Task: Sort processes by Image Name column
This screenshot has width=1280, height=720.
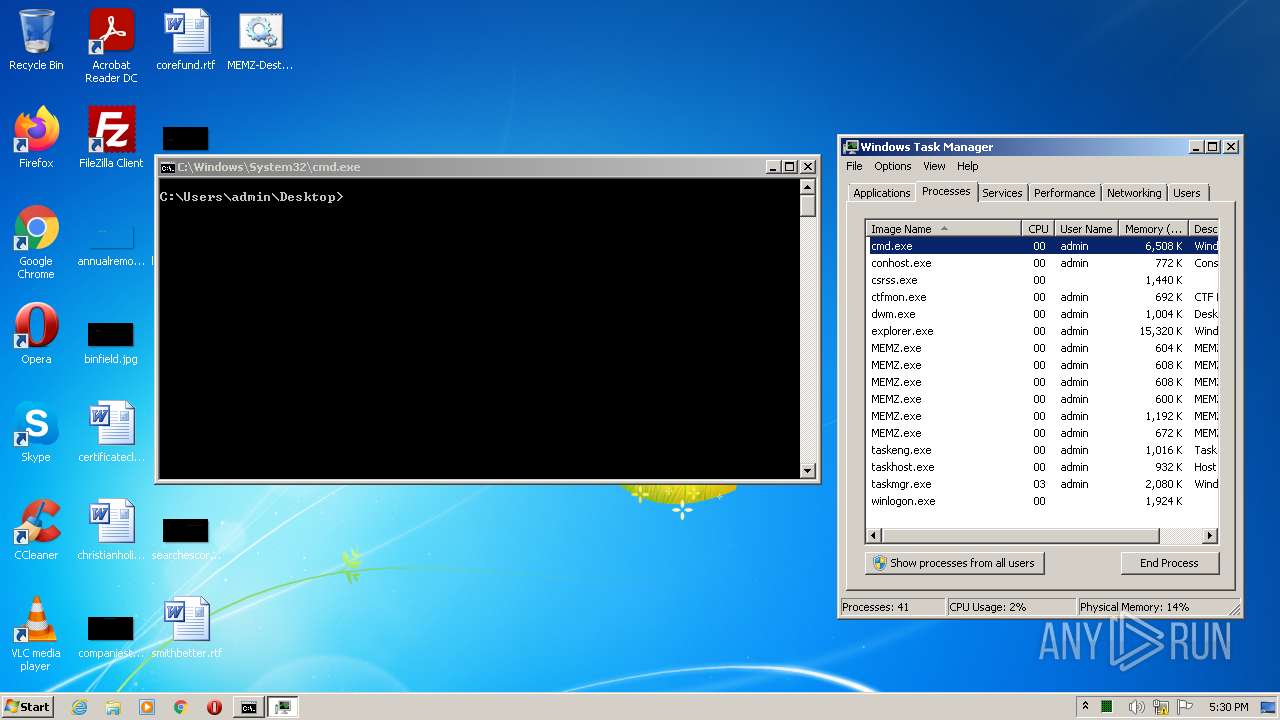Action: tap(944, 229)
